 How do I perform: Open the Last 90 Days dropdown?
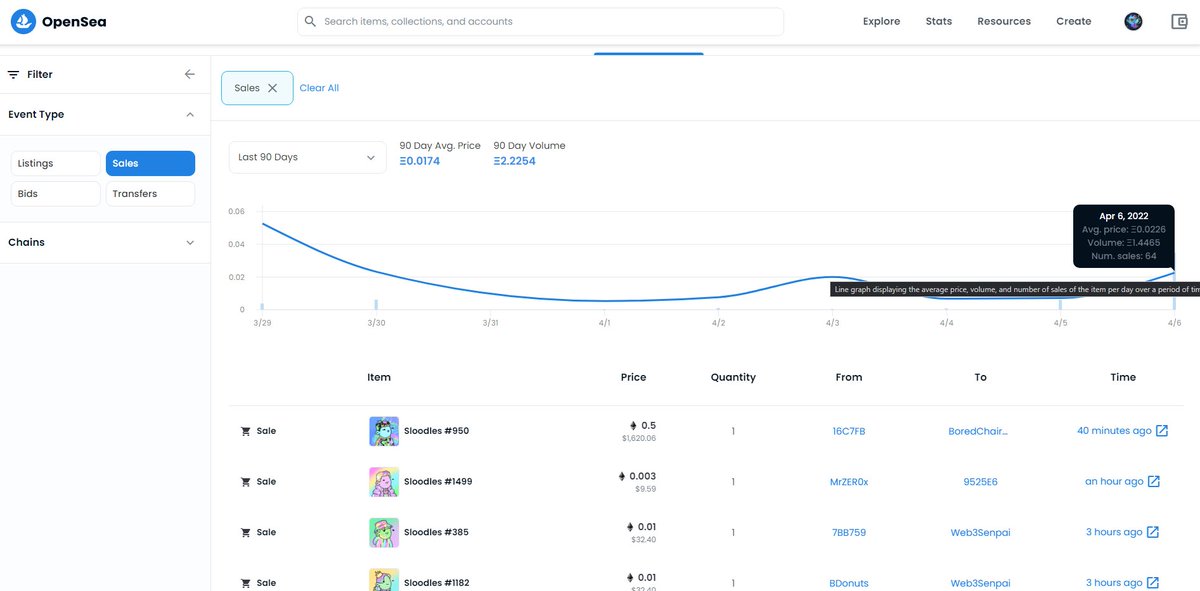coord(308,157)
